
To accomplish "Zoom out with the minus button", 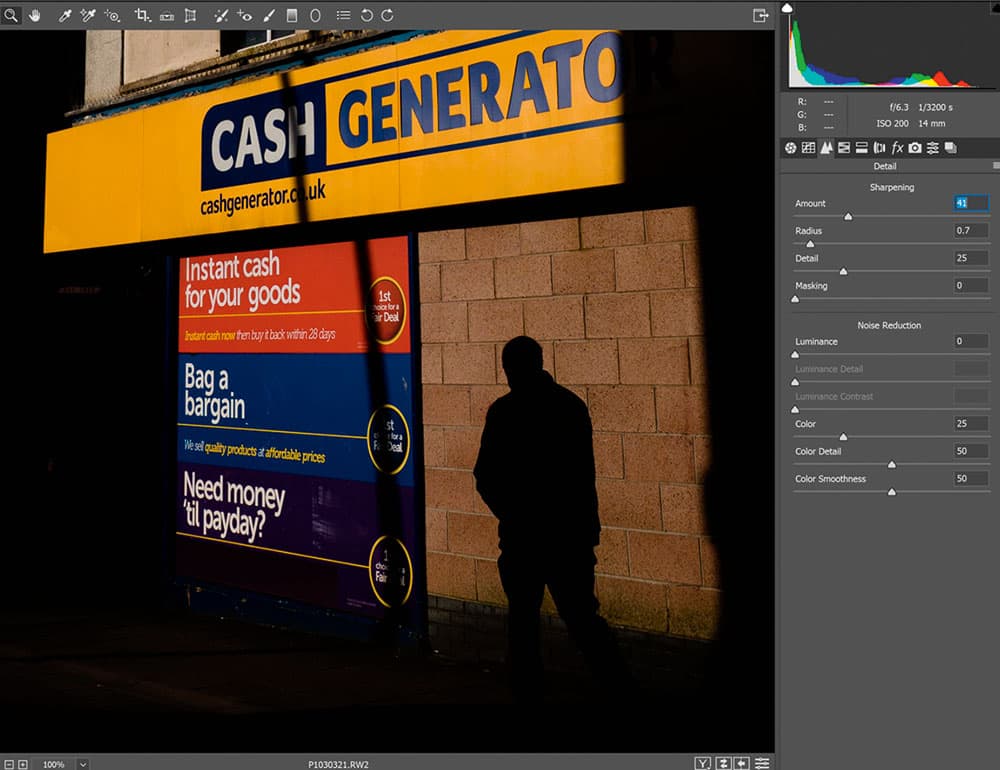I will point(9,764).
